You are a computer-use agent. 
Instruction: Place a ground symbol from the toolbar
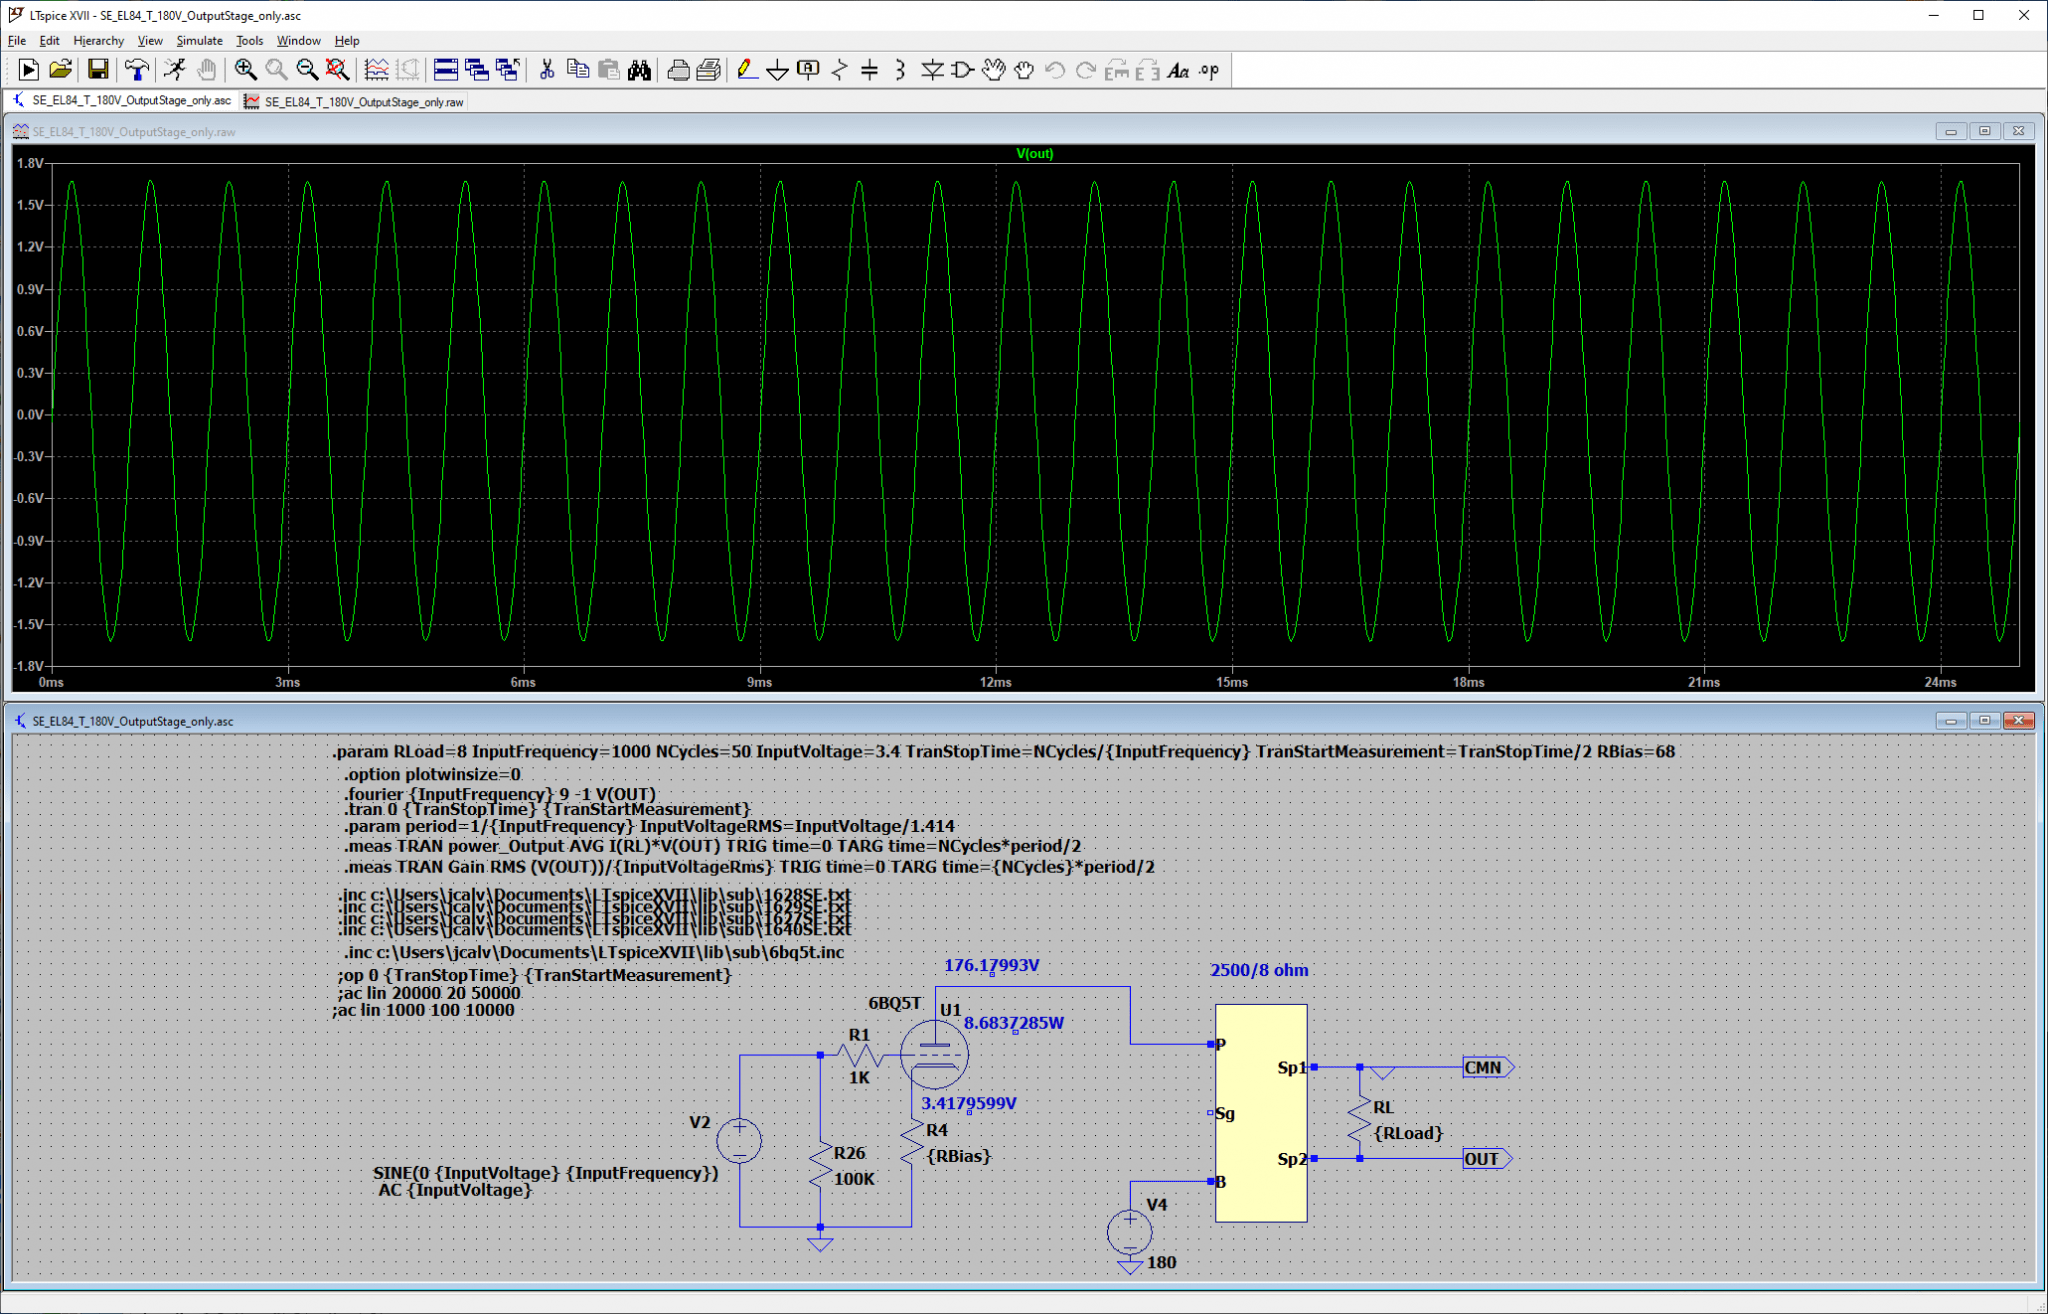click(777, 69)
